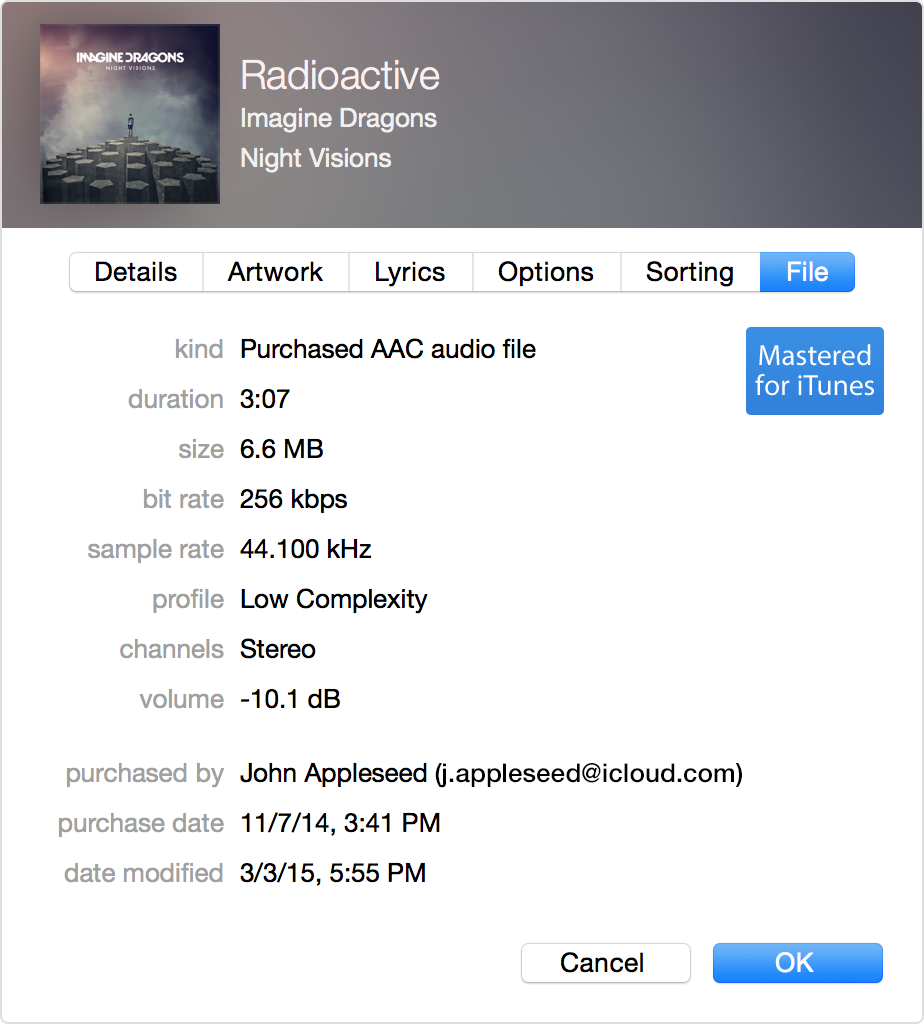The width and height of the screenshot is (924, 1024).
Task: Click the volume value -10.1 dB
Action: tap(290, 699)
